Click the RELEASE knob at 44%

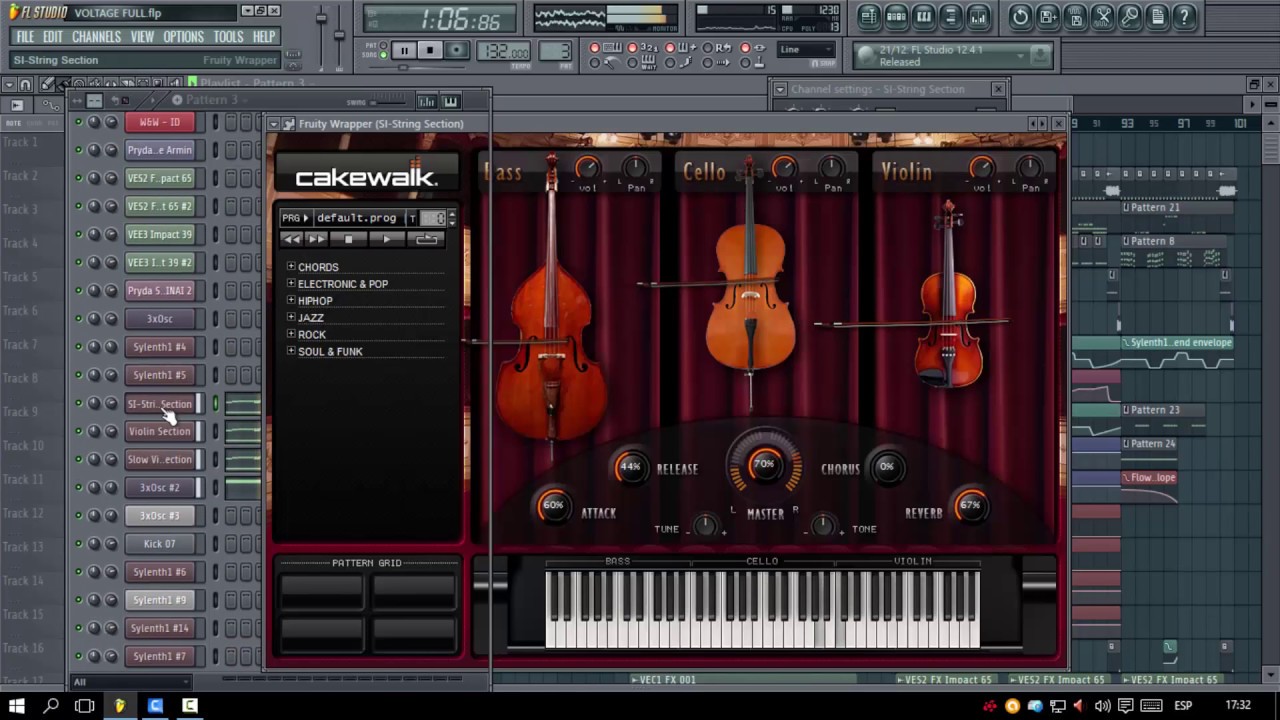tap(630, 467)
